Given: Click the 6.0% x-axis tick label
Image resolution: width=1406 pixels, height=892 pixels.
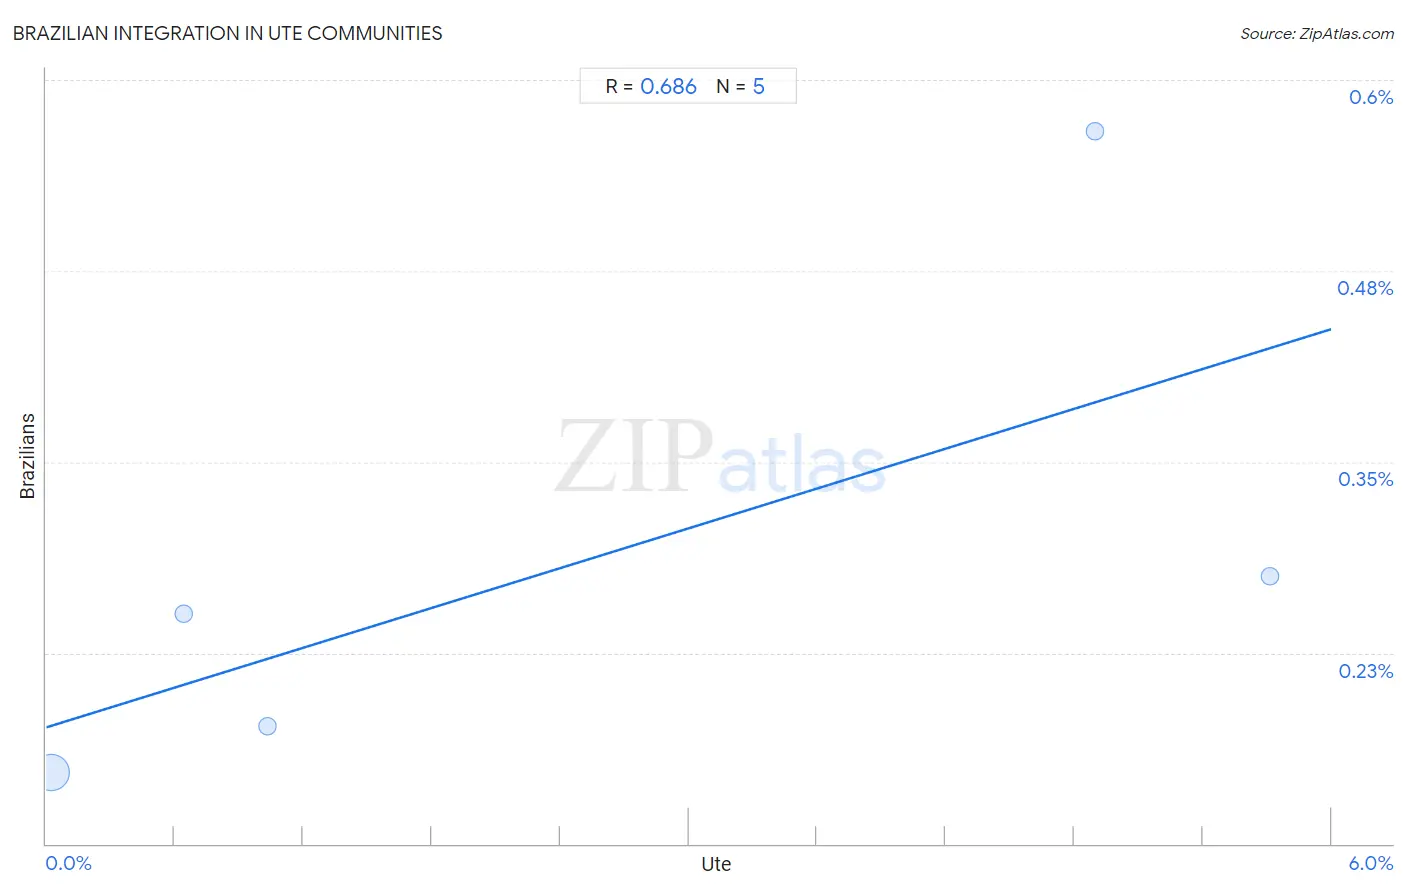Looking at the screenshot, I should (x=1371, y=864).
